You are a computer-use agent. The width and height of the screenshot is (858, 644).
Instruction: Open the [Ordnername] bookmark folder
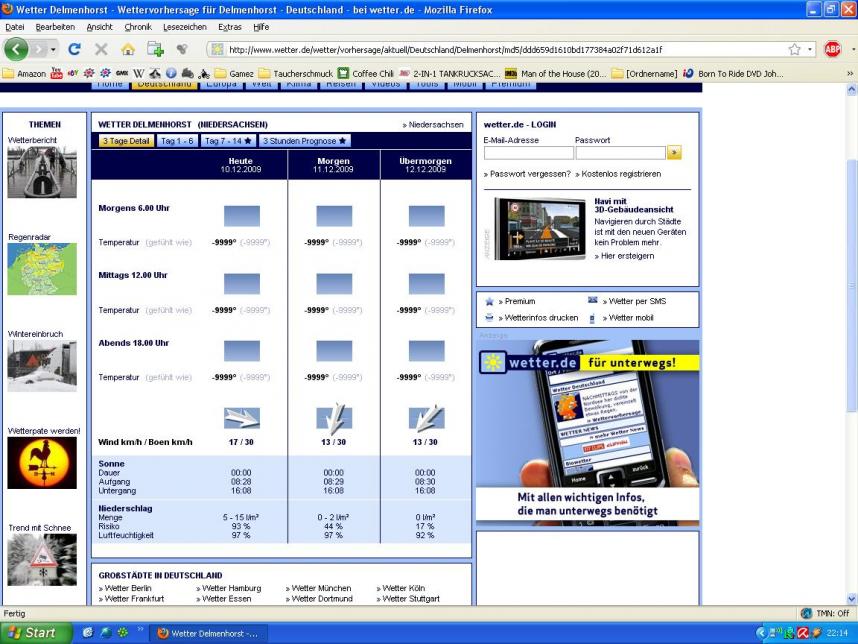click(x=644, y=73)
